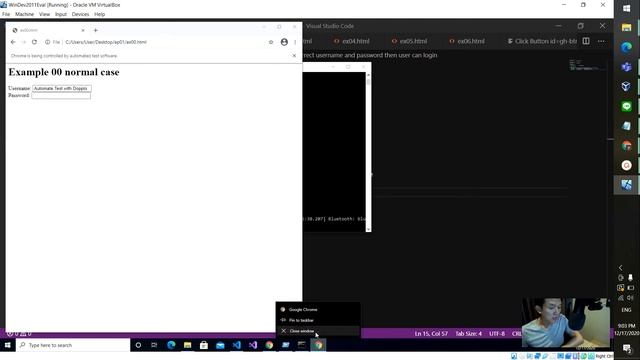Click Tab Size: 4 in status bar
The image size is (640, 360).
pos(469,334)
